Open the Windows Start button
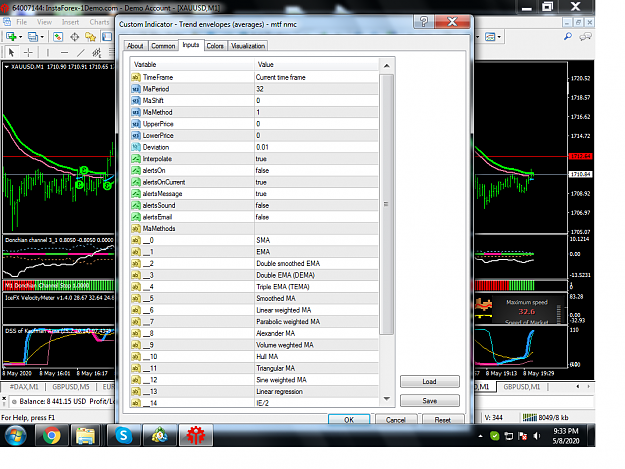This screenshot has width=625, height=469. coord(15,436)
